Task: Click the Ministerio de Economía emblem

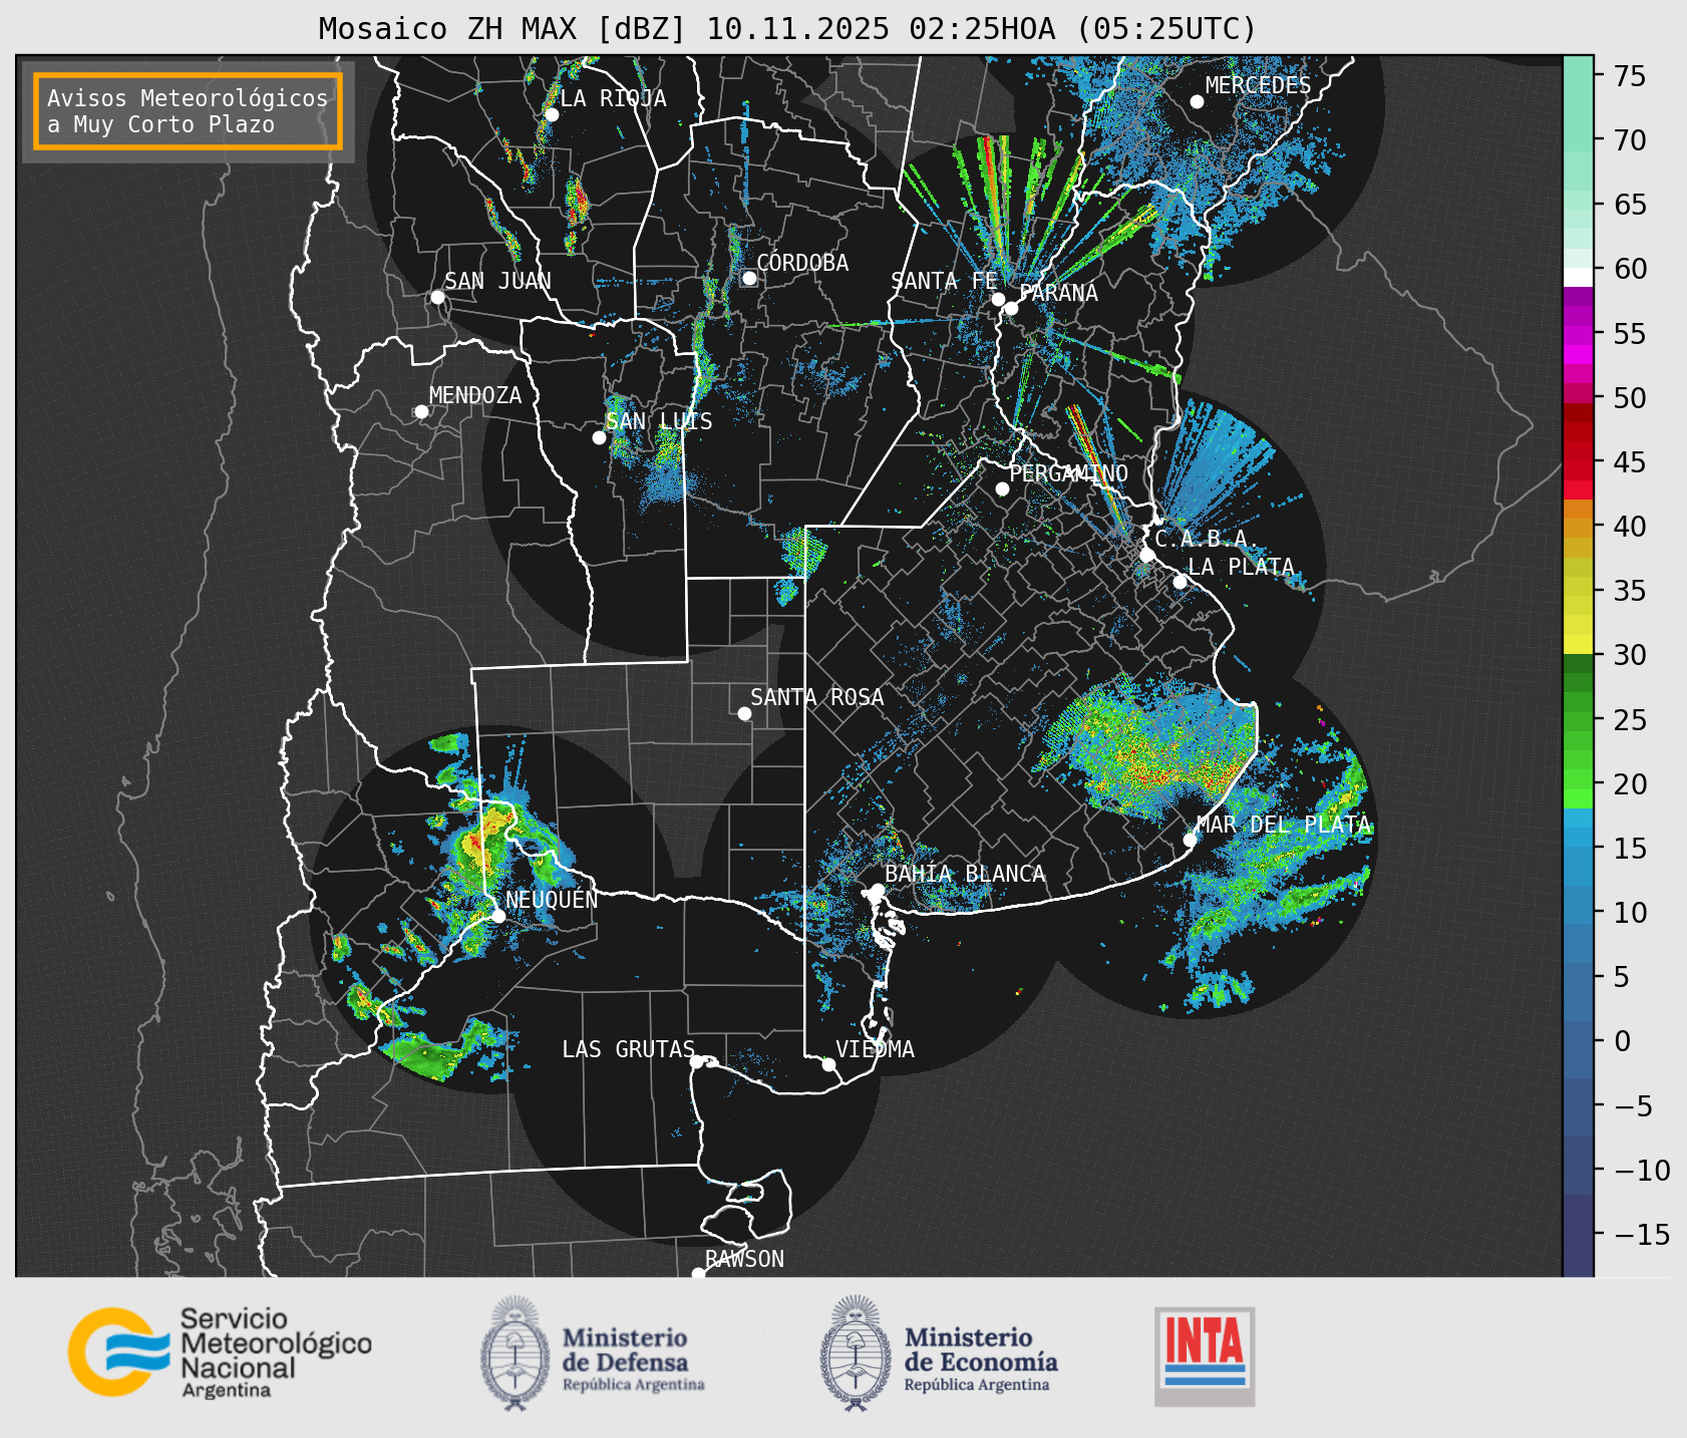Action: click(x=855, y=1354)
